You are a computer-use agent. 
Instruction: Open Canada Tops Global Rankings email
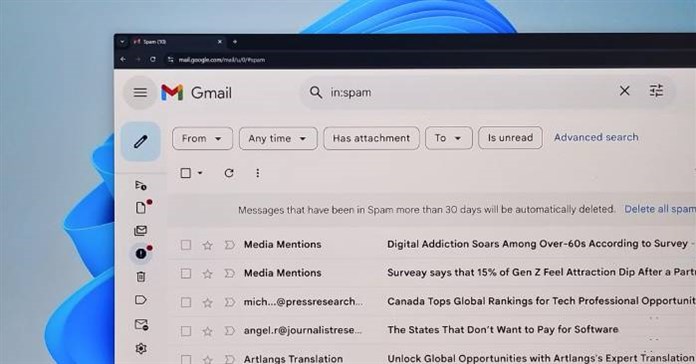click(x=541, y=301)
